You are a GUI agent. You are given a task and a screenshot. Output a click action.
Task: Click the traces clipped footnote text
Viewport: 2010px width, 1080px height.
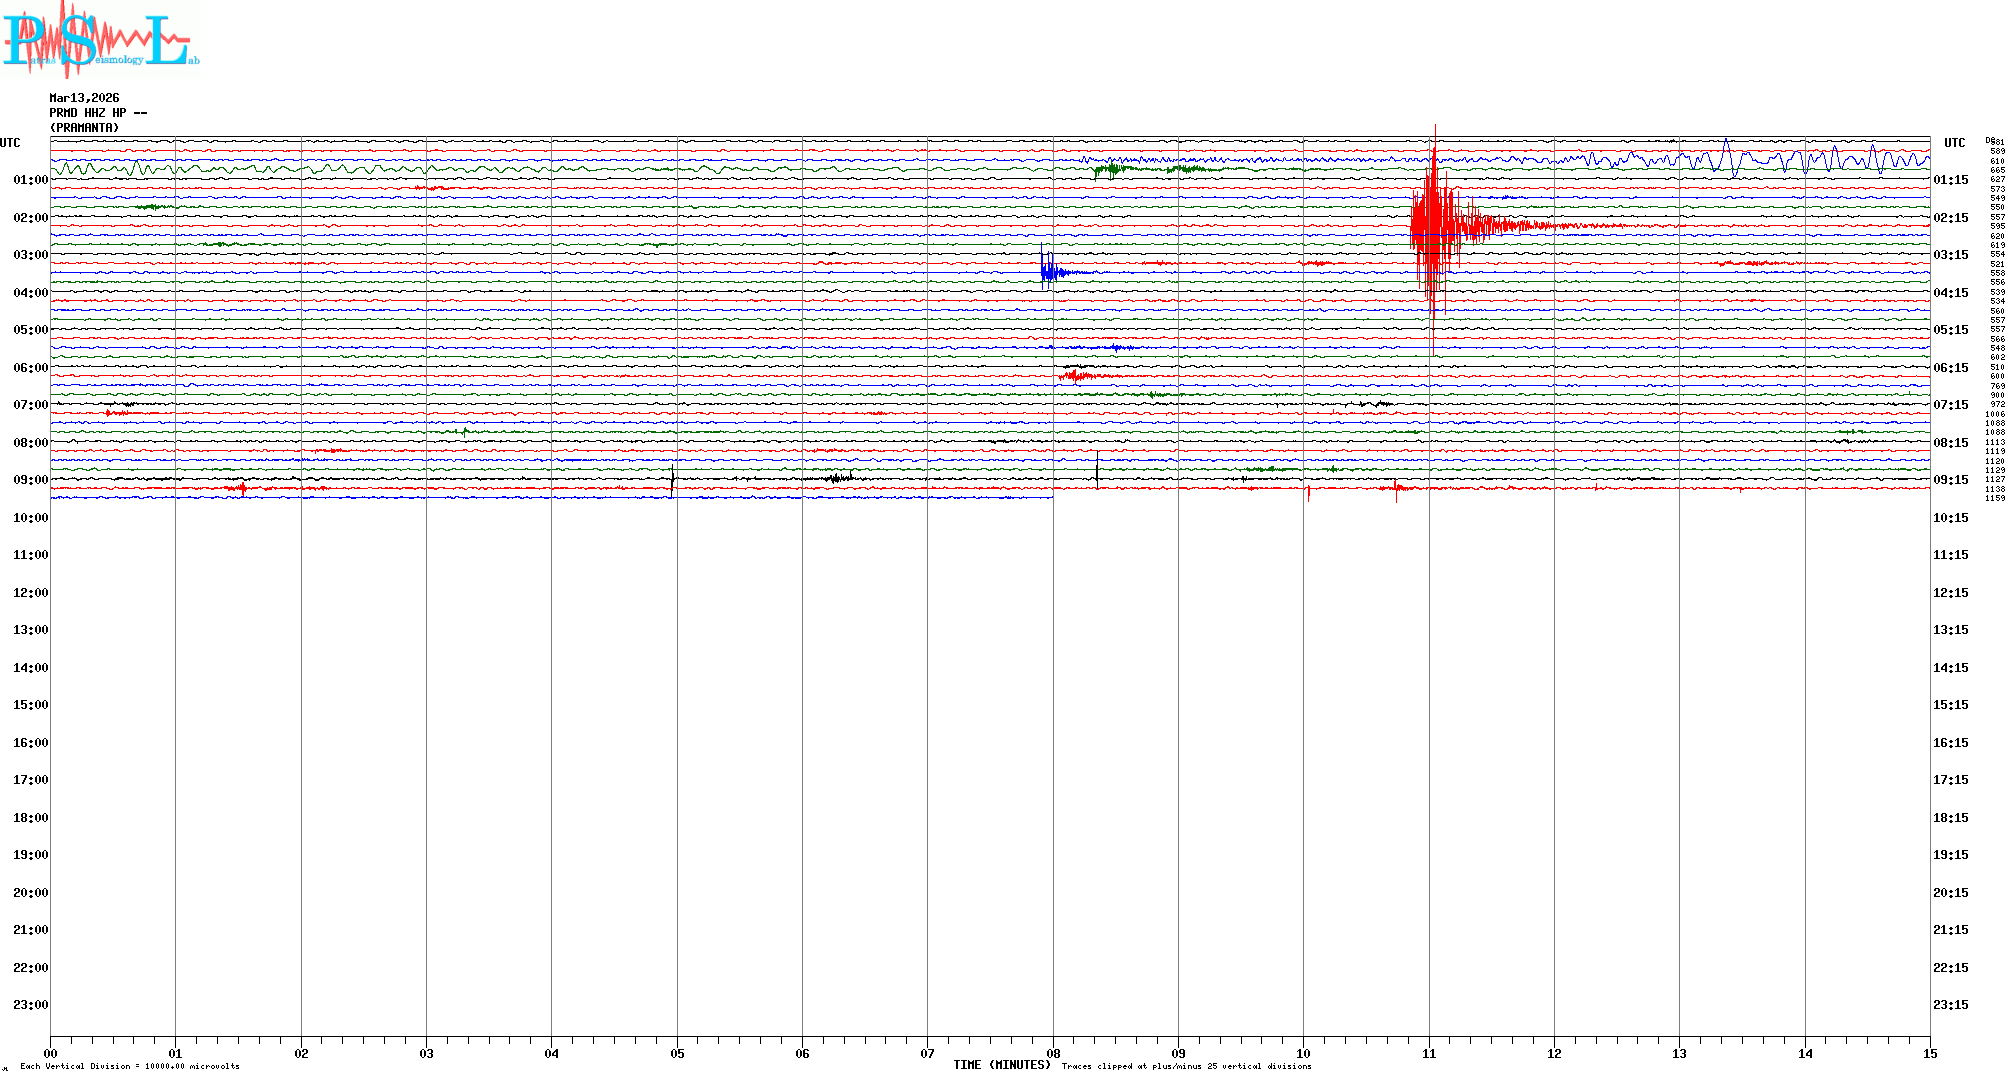[x=1186, y=1067]
